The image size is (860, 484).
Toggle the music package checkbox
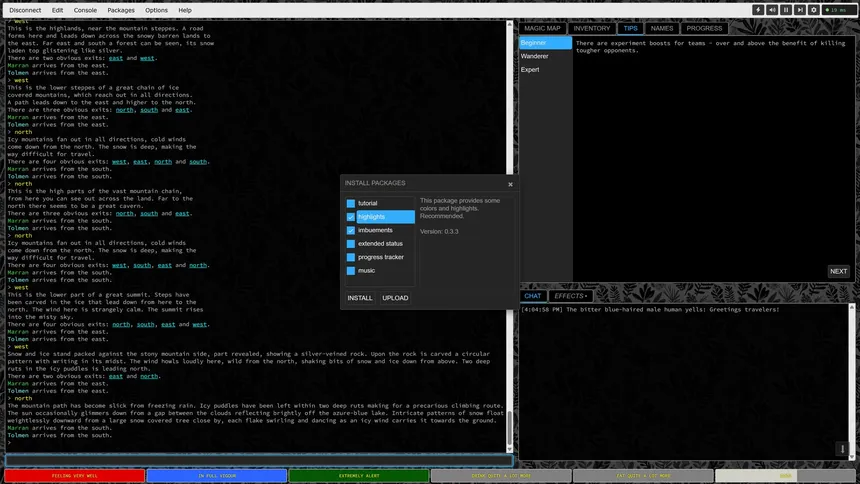350,271
